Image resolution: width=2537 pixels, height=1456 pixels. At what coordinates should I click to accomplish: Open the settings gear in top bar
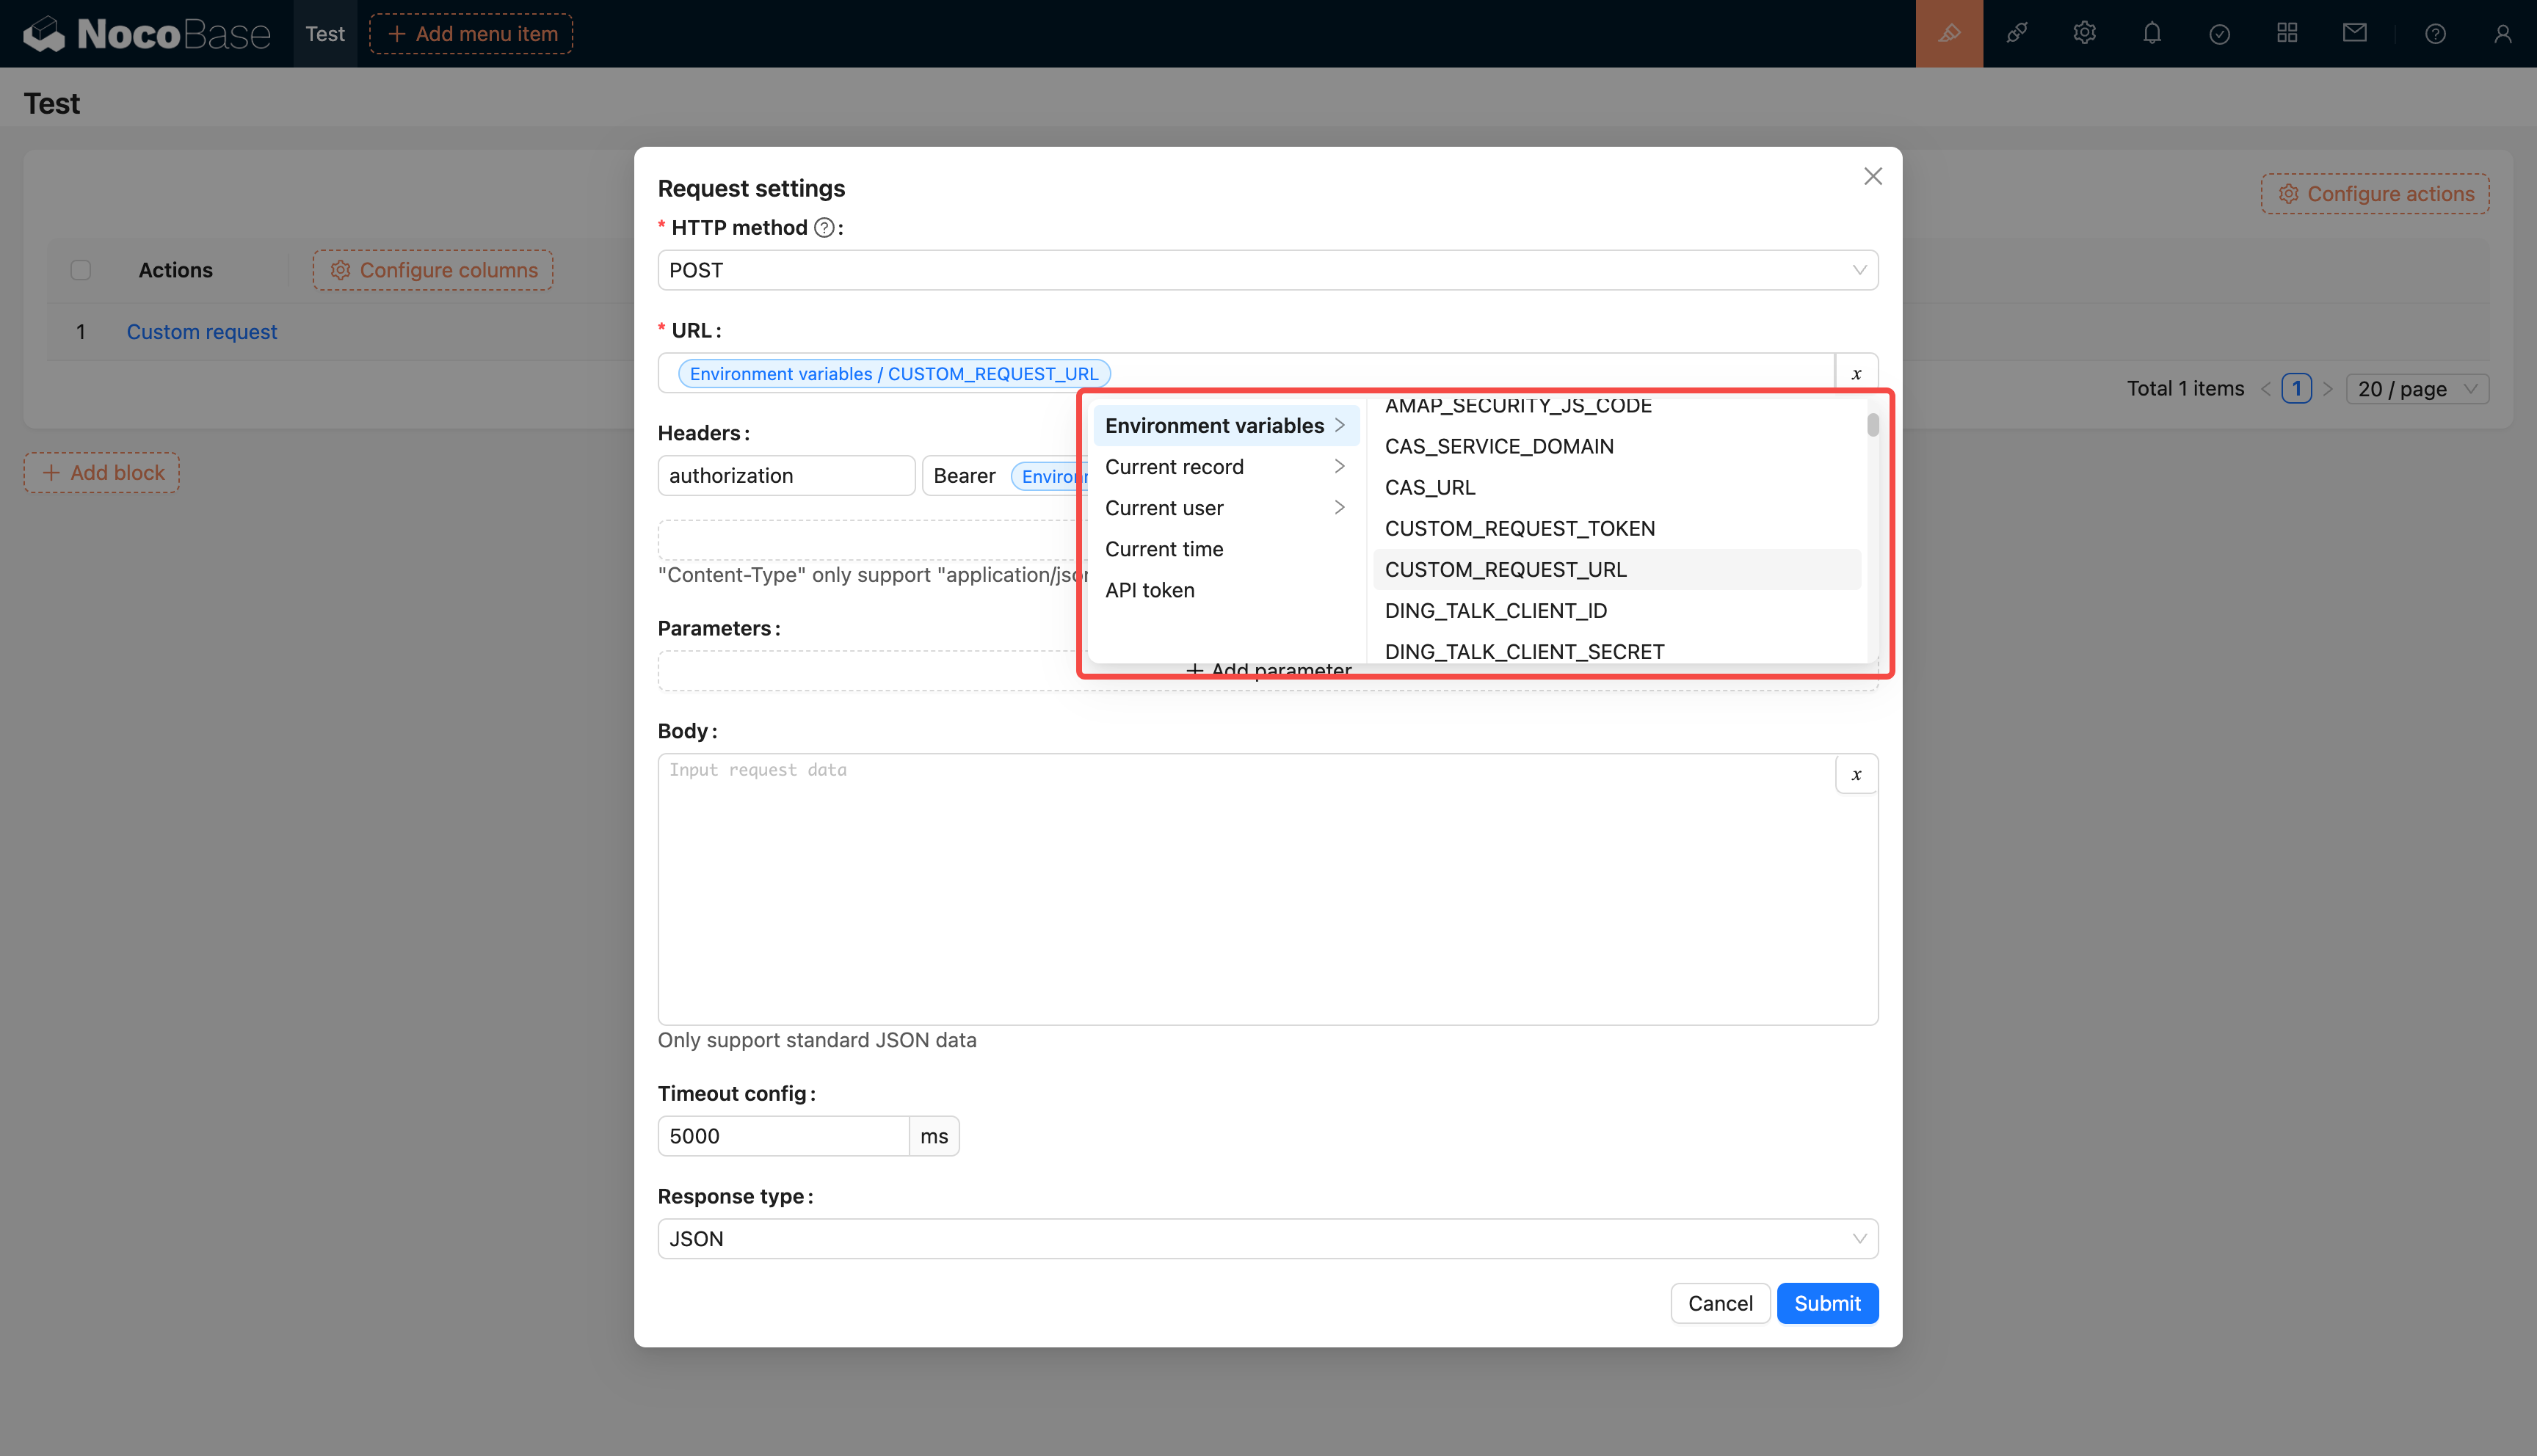2084,33
